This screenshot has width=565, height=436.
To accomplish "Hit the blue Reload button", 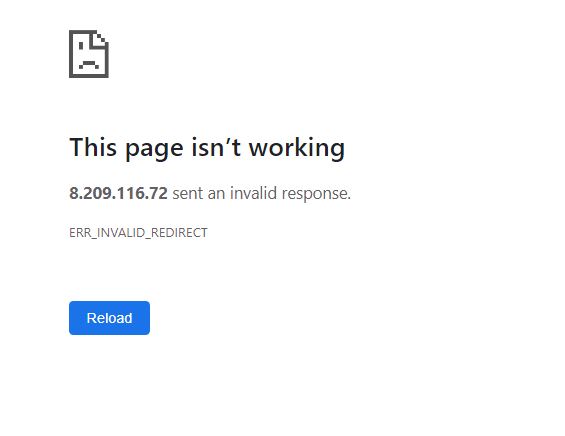I will (x=109, y=318).
